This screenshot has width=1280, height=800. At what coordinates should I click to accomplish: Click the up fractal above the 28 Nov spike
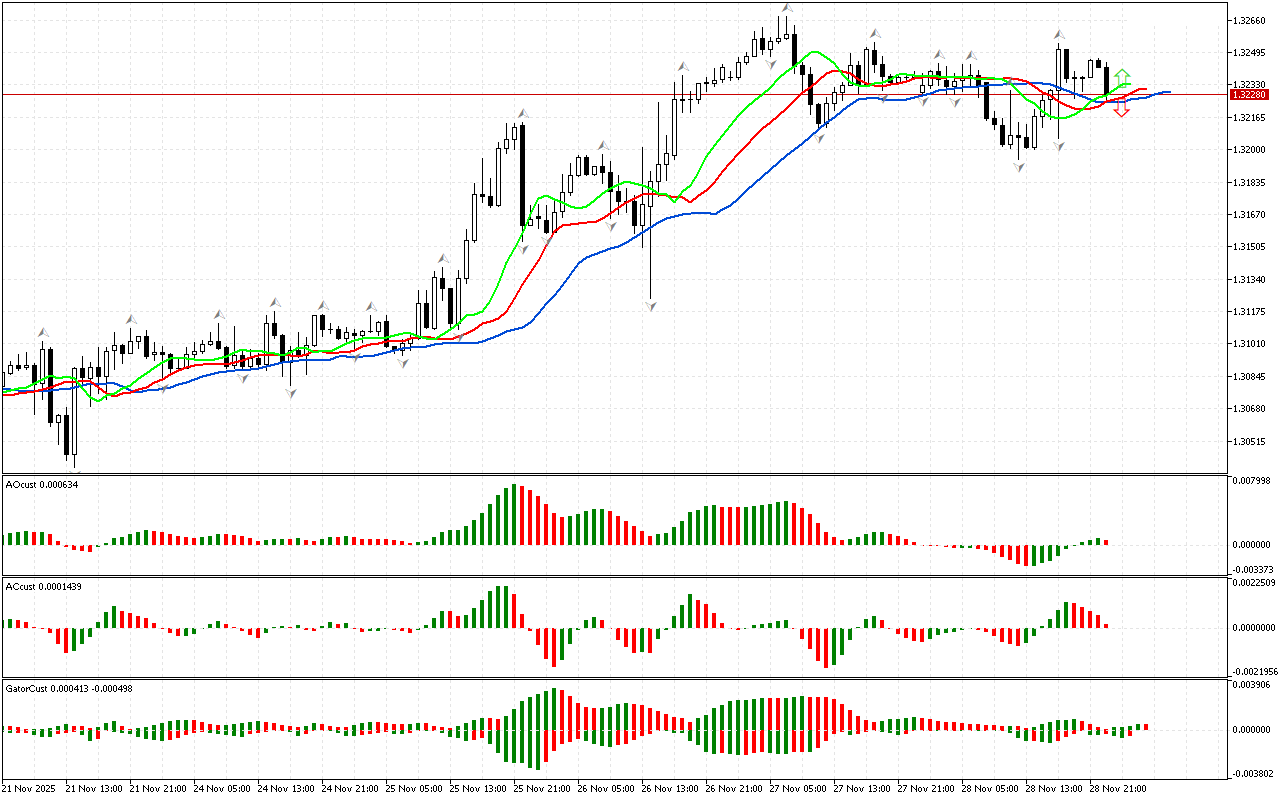click(x=1058, y=34)
